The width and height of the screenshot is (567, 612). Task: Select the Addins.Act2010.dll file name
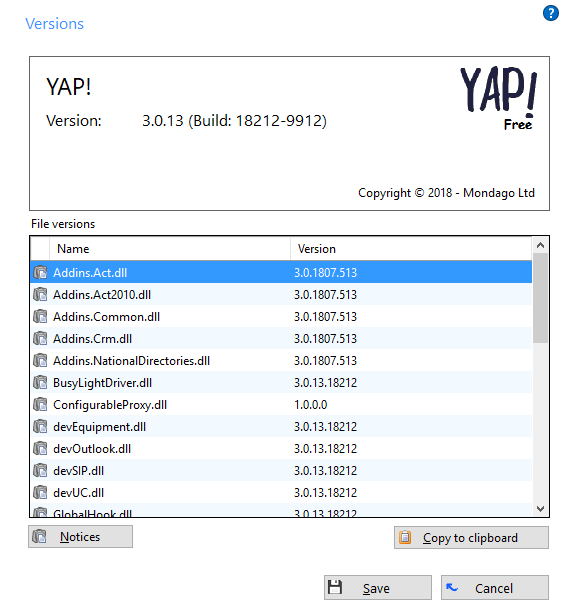[102, 294]
